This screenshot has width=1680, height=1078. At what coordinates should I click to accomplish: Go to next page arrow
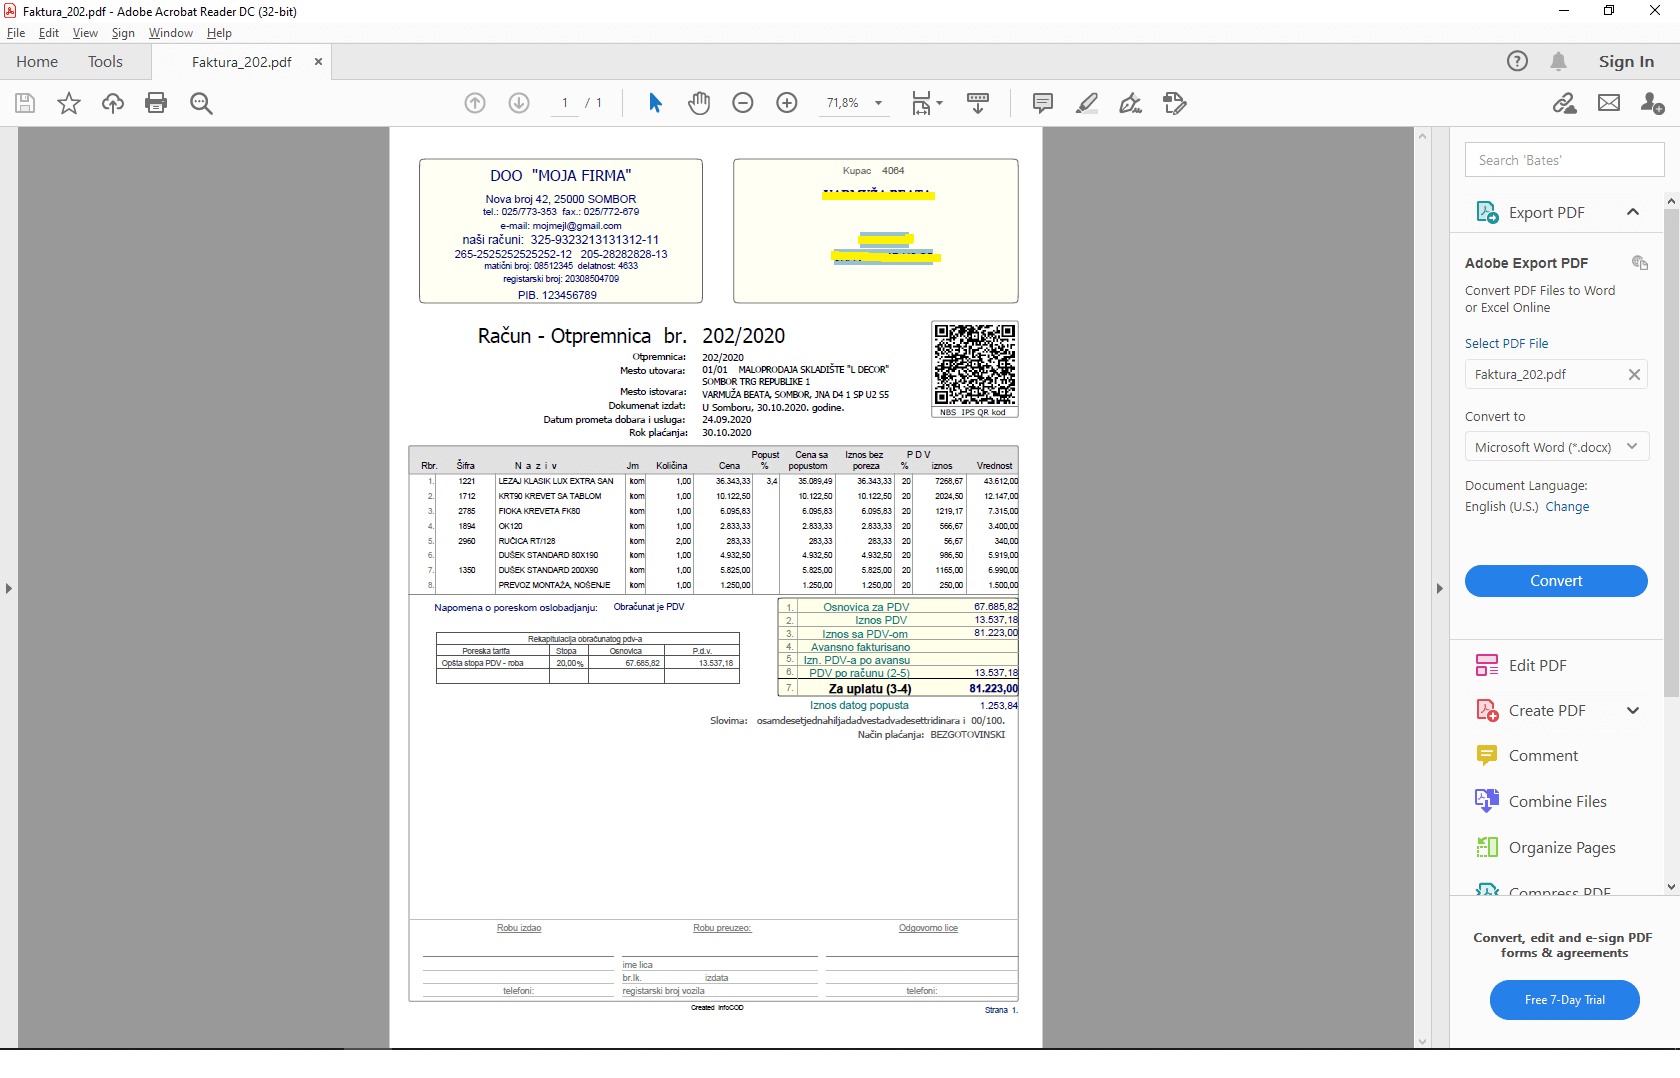point(519,103)
